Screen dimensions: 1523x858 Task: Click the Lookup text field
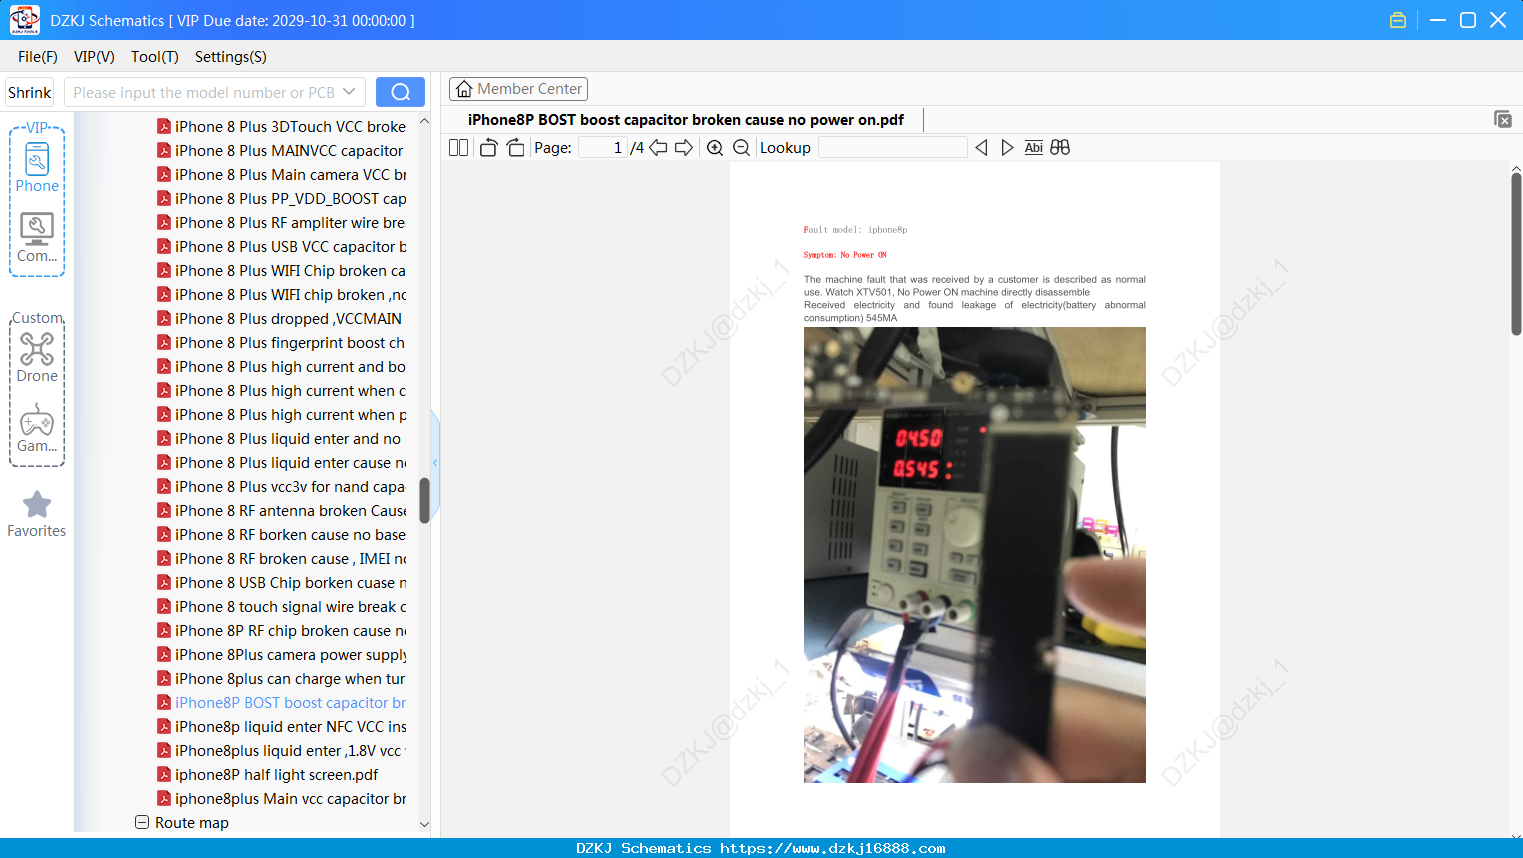coord(893,148)
